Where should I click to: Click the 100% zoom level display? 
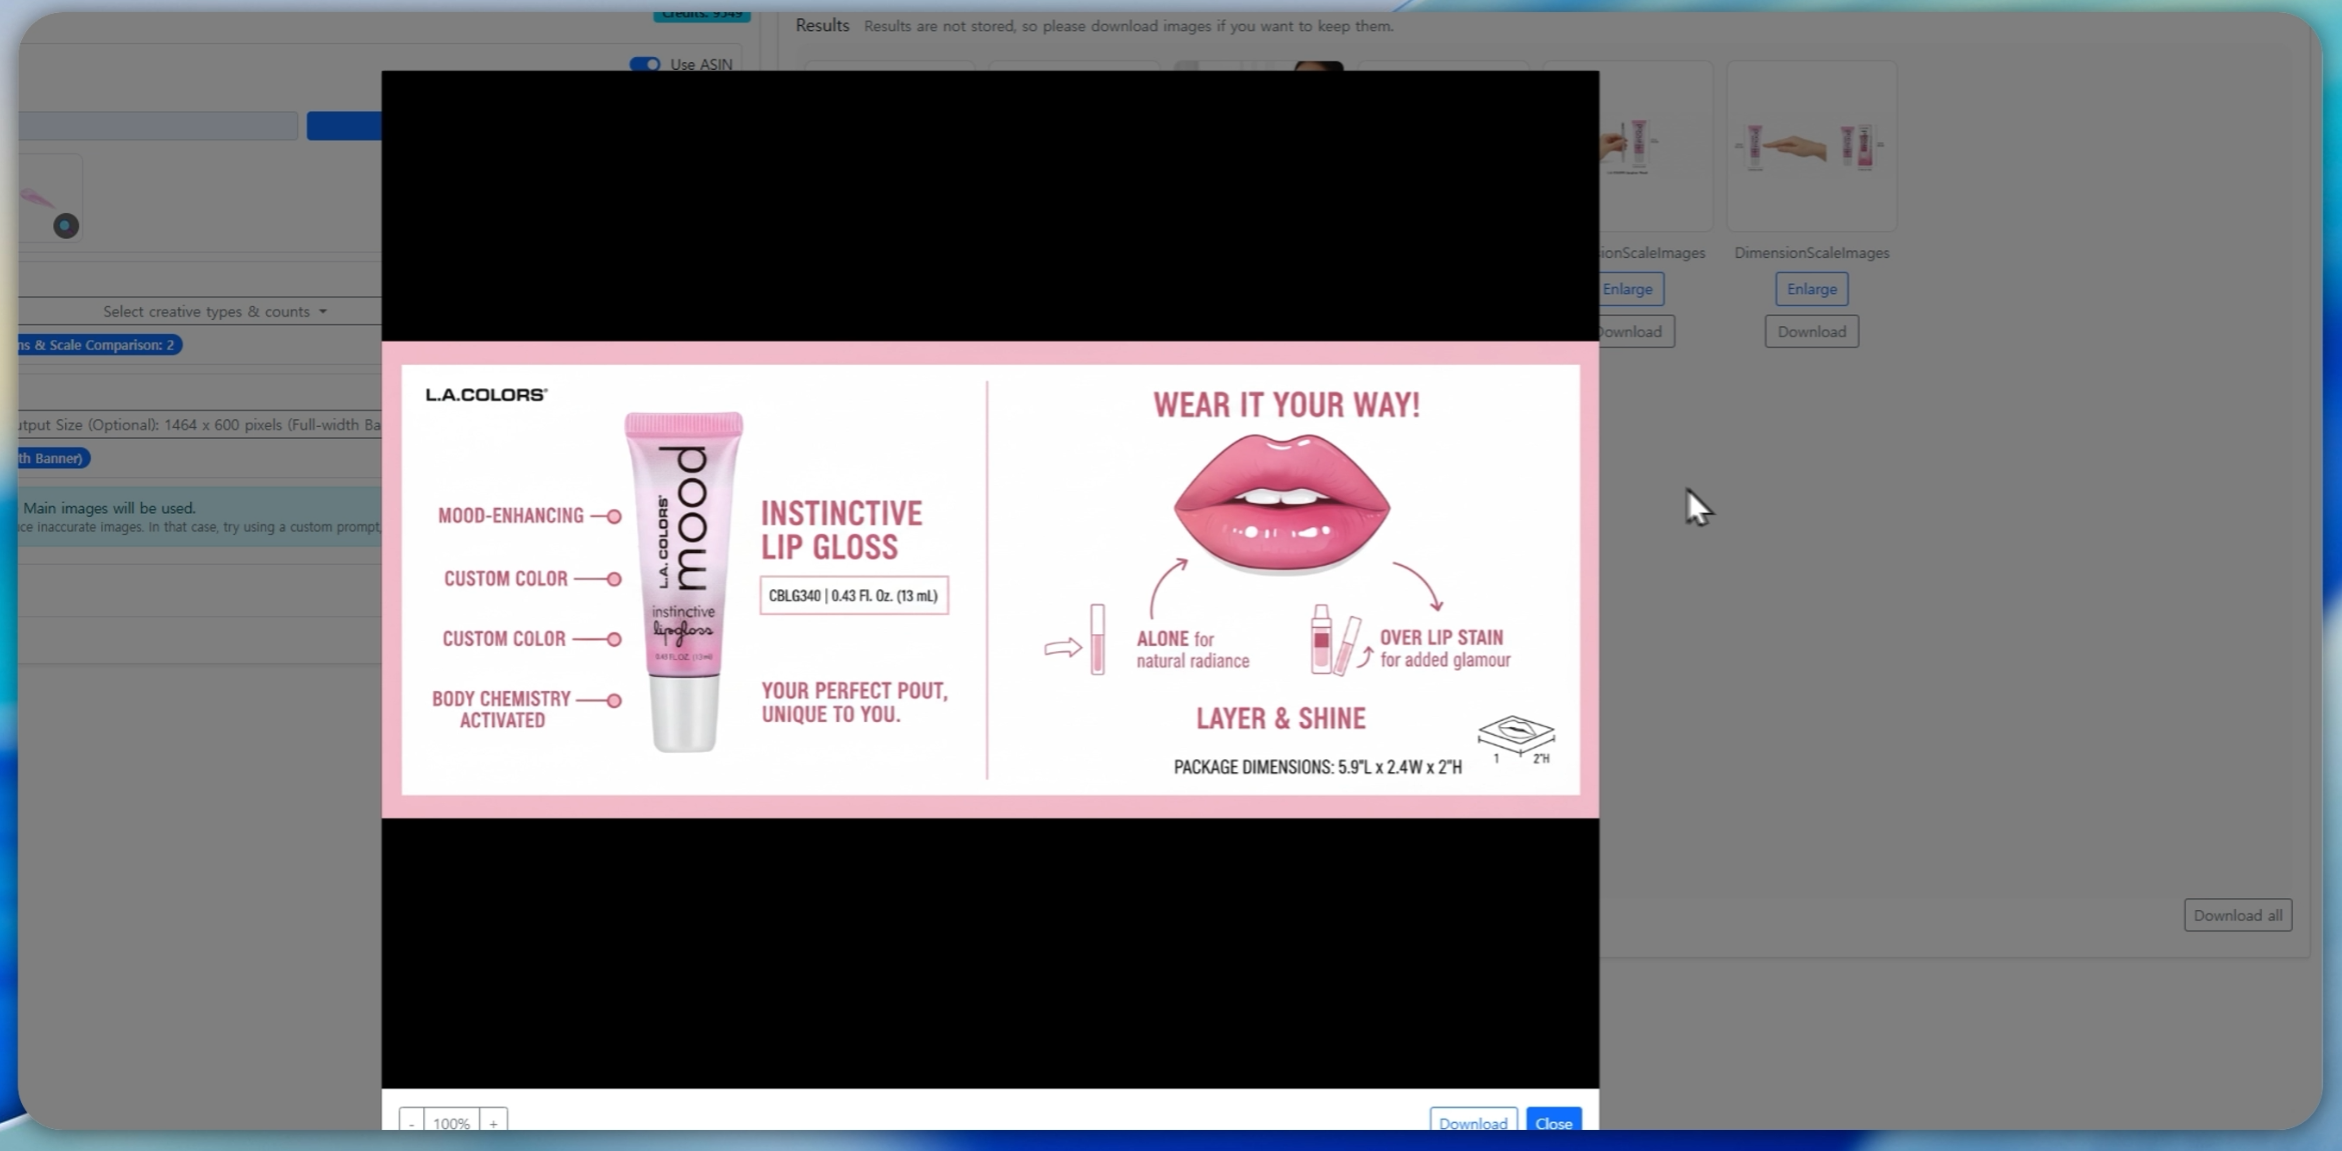pos(451,1123)
